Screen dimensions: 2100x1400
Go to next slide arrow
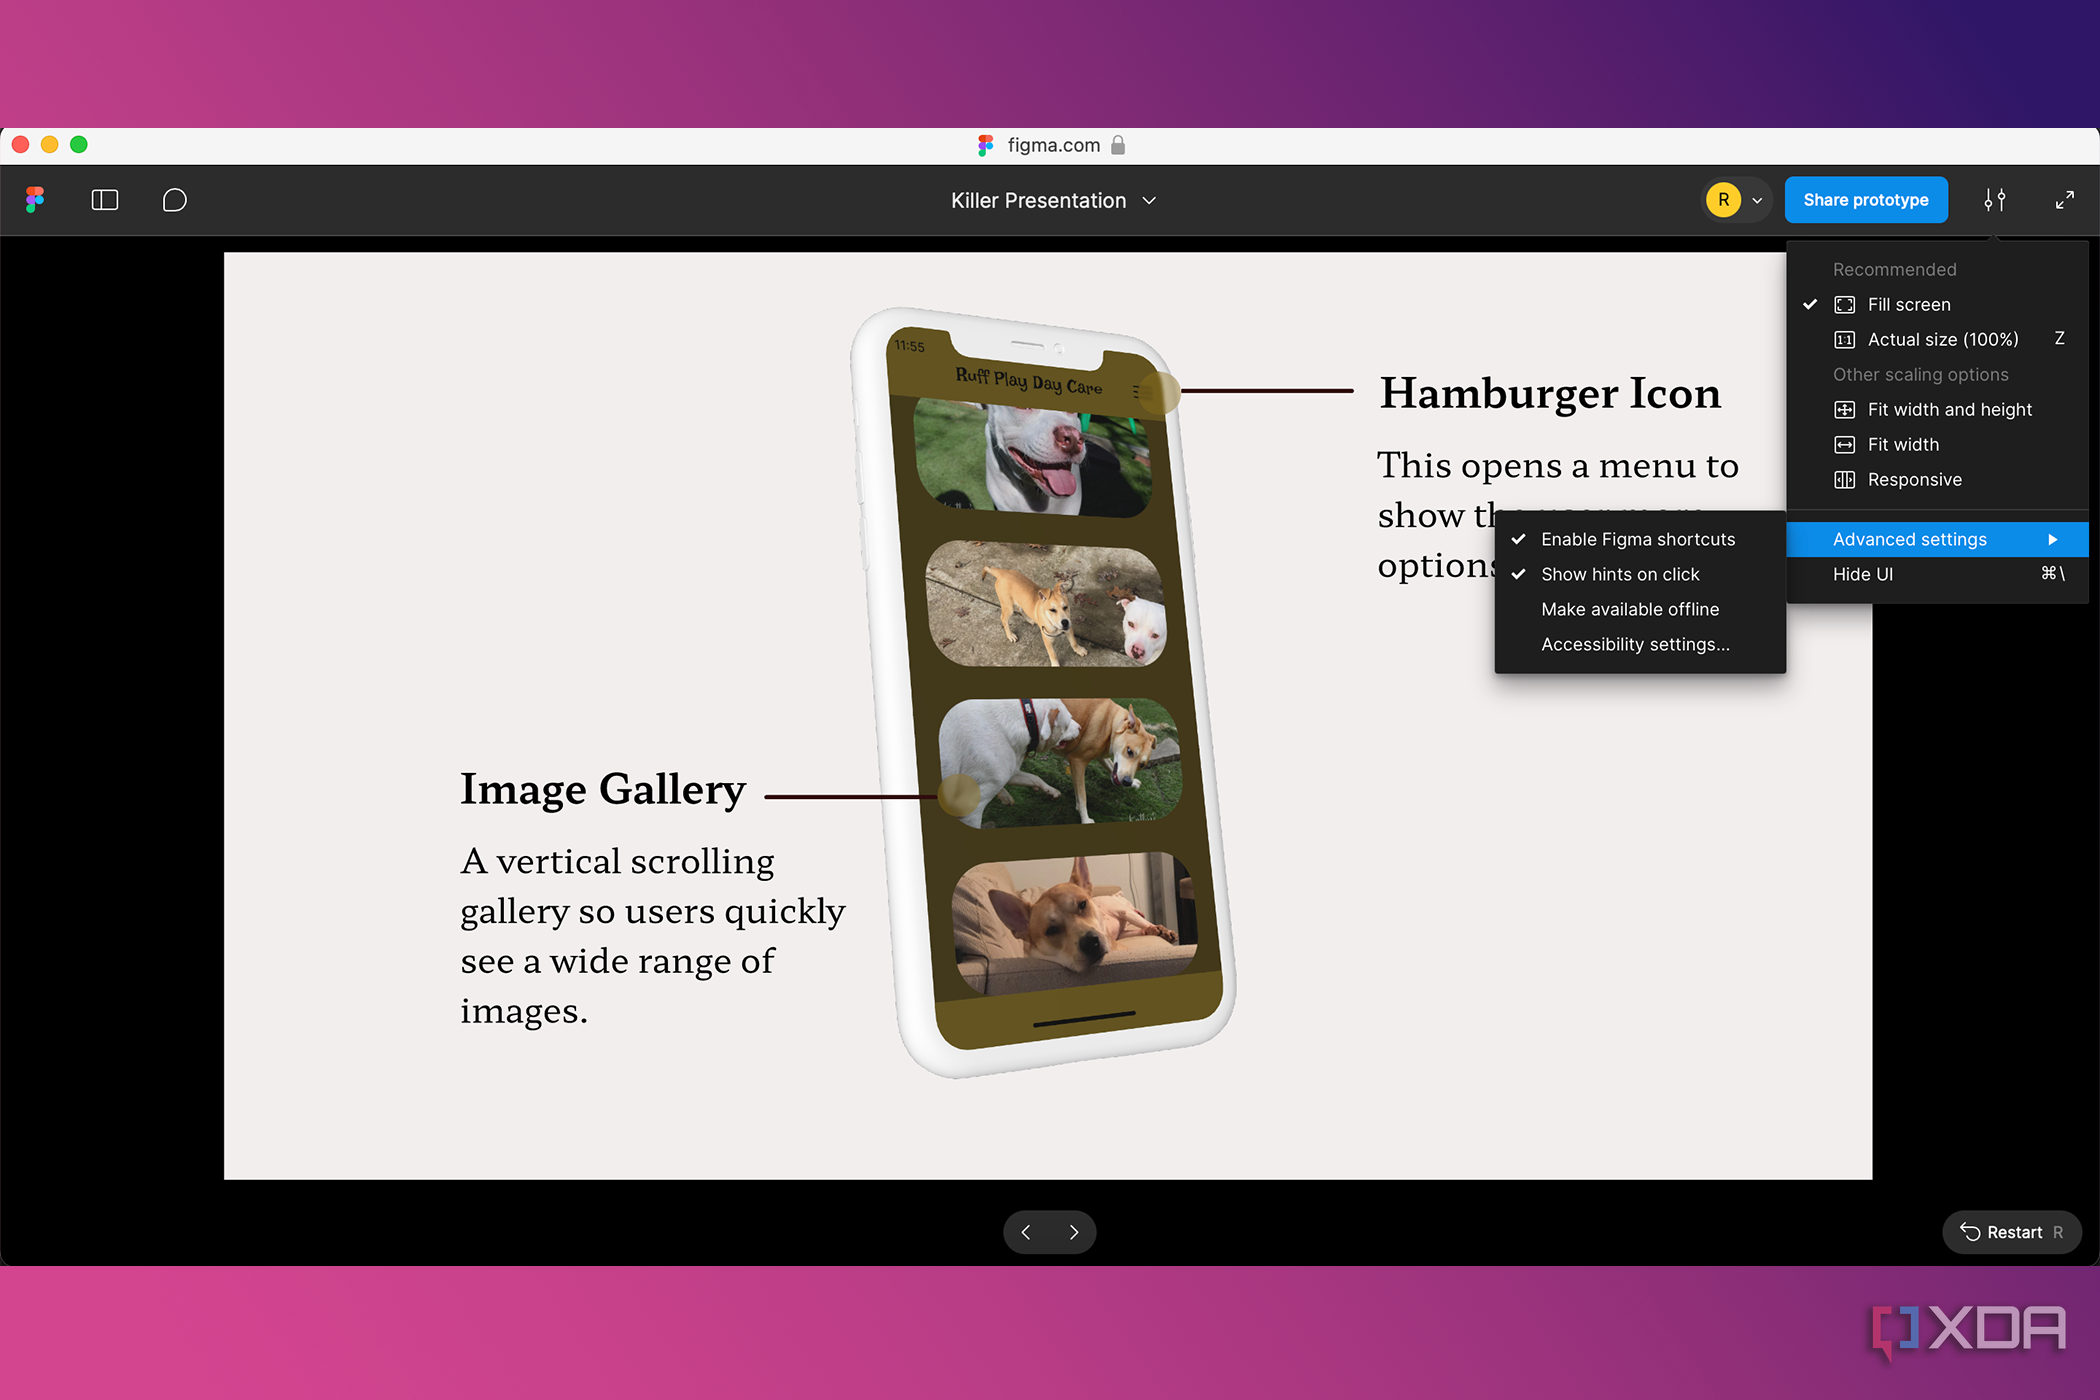(1074, 1232)
